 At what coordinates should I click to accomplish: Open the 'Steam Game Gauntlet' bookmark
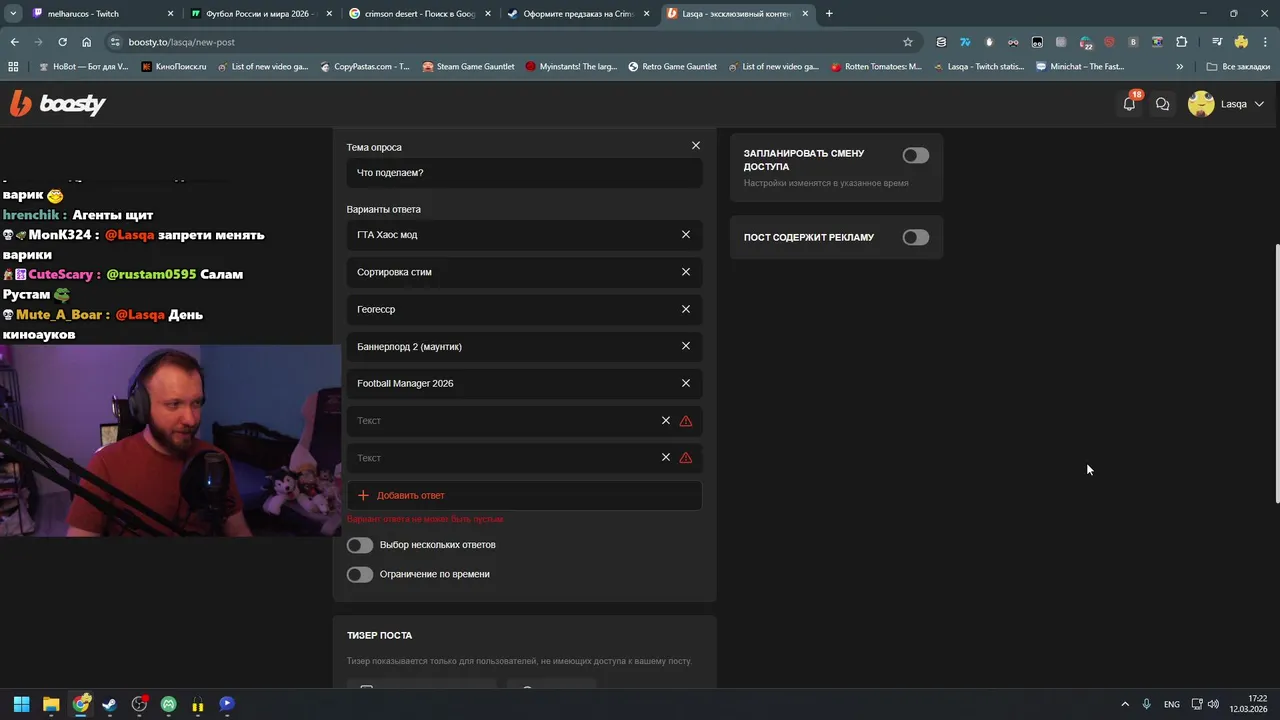coord(468,67)
